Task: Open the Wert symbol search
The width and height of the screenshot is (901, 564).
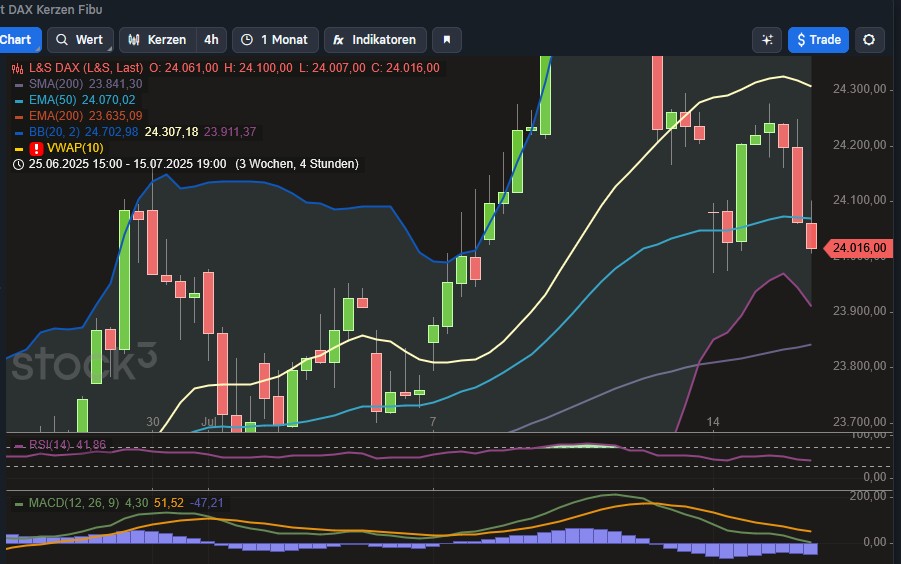Action: click(x=80, y=40)
